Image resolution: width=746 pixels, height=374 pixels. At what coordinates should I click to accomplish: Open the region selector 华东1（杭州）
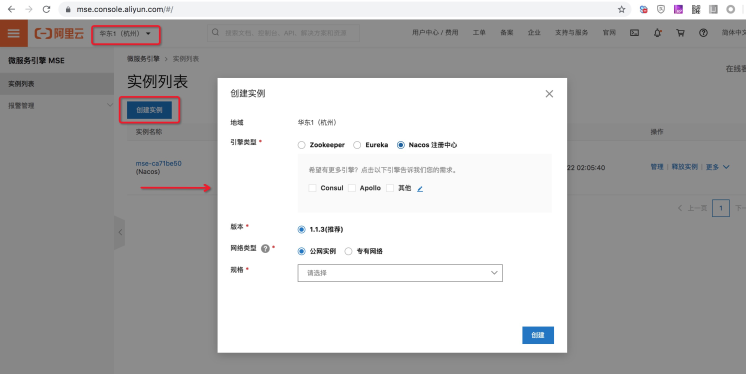point(126,34)
